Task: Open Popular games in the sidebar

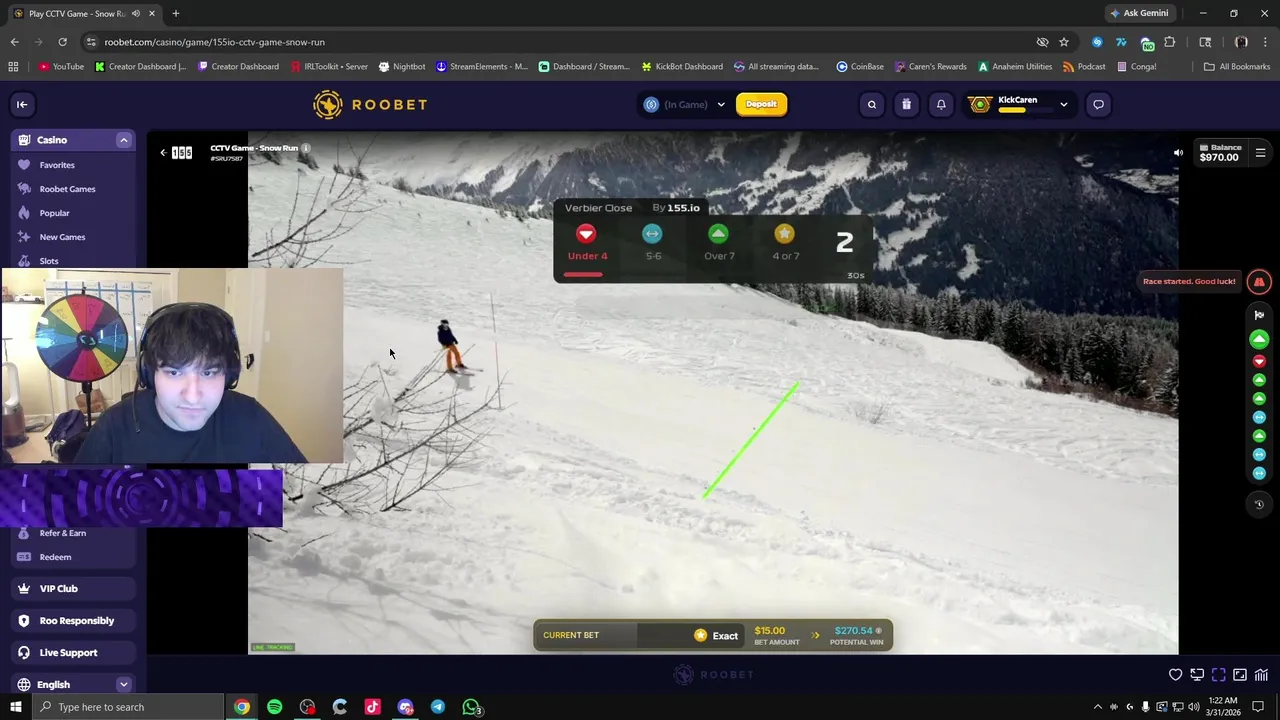Action: (54, 213)
